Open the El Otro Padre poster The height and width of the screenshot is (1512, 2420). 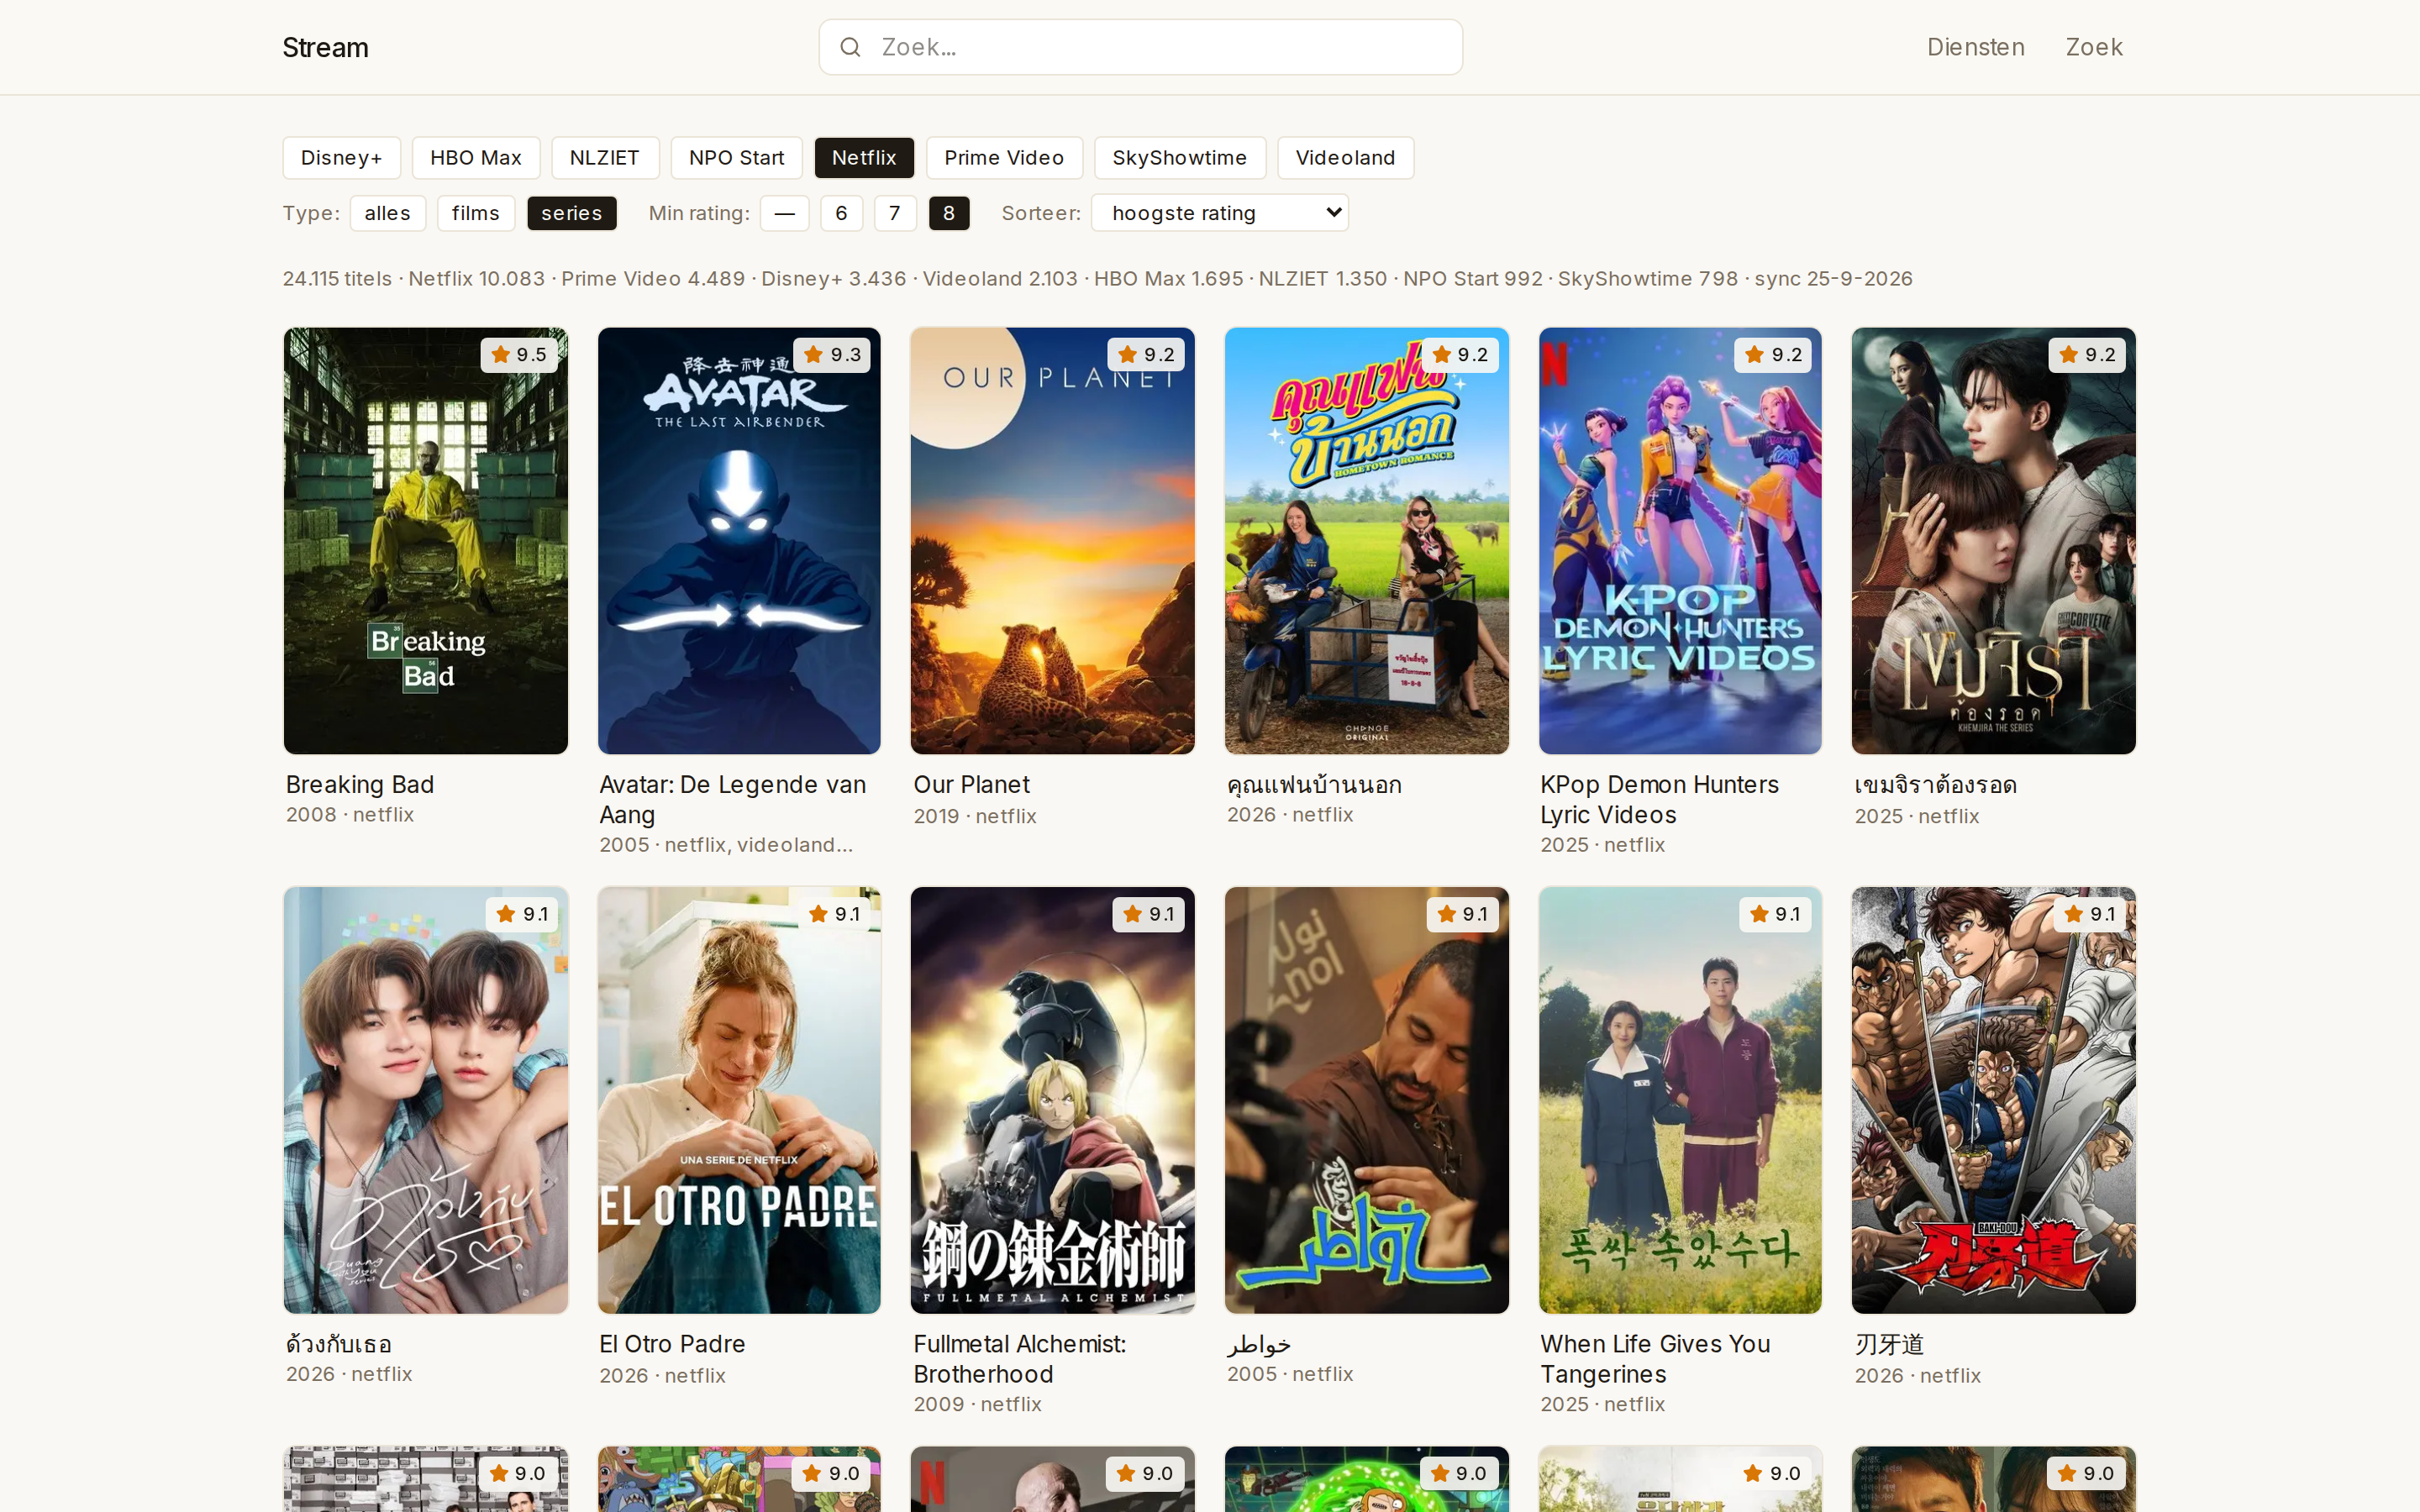click(x=740, y=1100)
